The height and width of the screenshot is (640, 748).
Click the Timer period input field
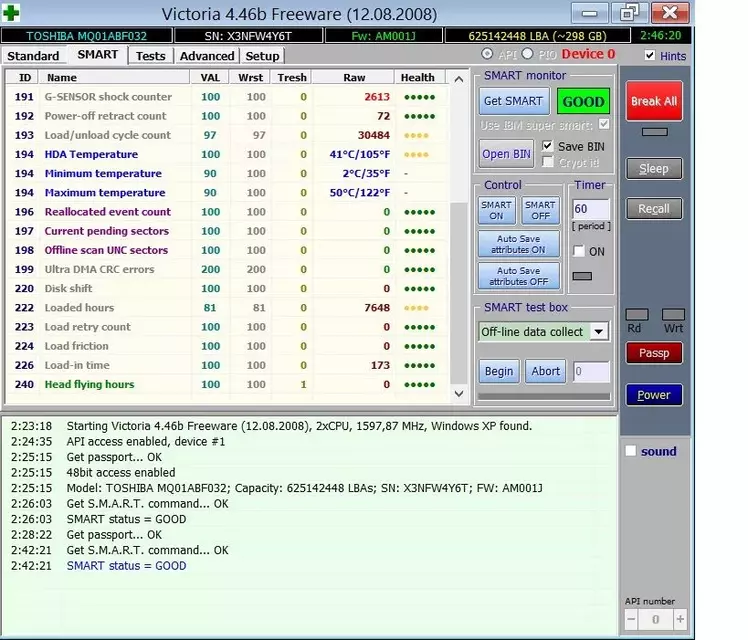[x=591, y=209]
